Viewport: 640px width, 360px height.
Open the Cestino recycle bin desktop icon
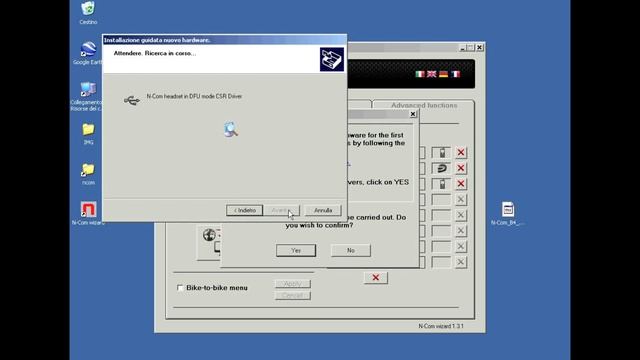pos(88,12)
